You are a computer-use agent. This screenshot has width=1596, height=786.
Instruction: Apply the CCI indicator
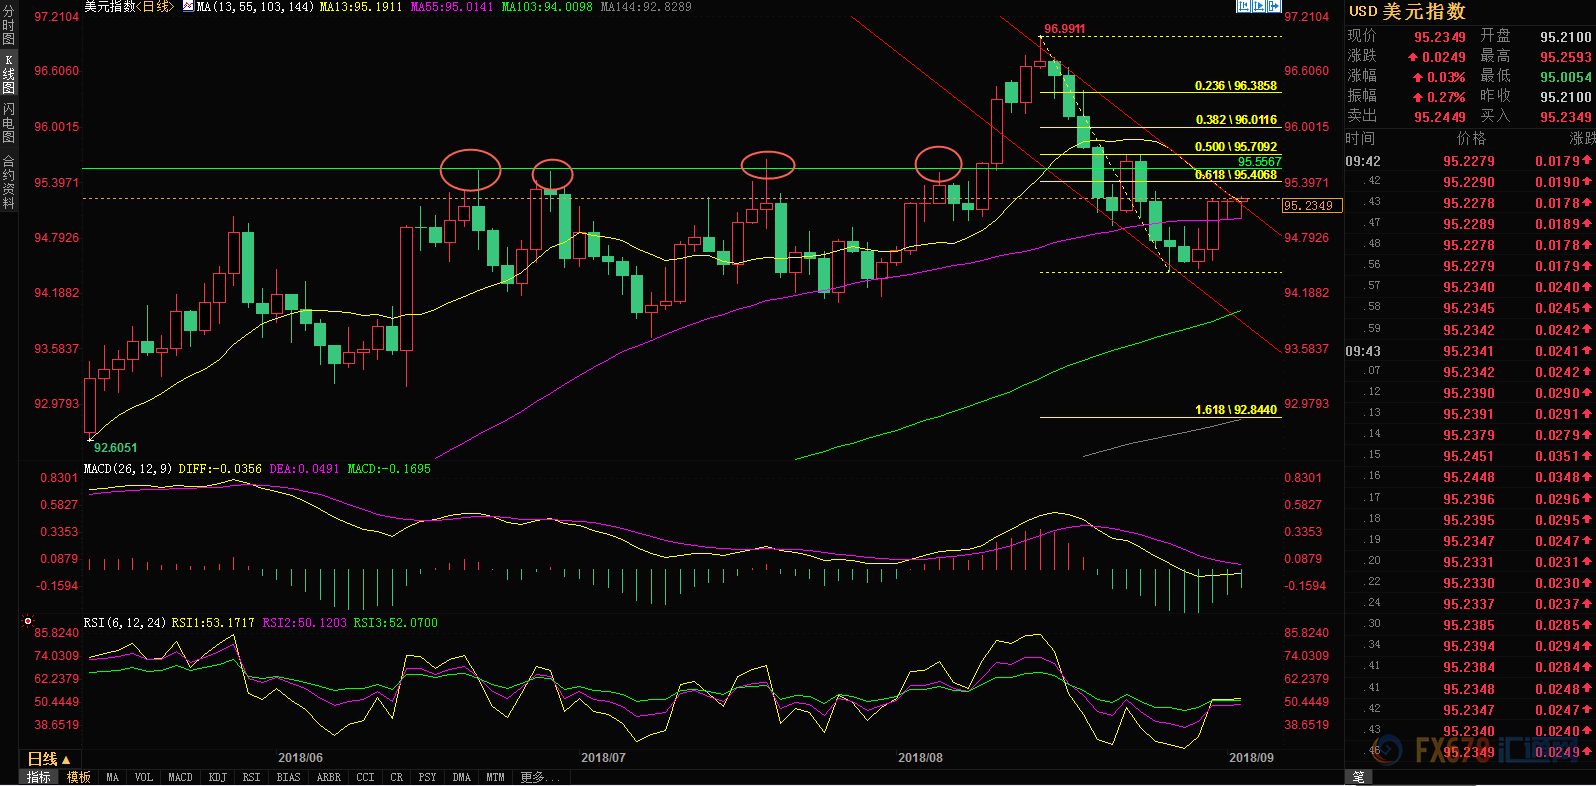pyautogui.click(x=365, y=777)
